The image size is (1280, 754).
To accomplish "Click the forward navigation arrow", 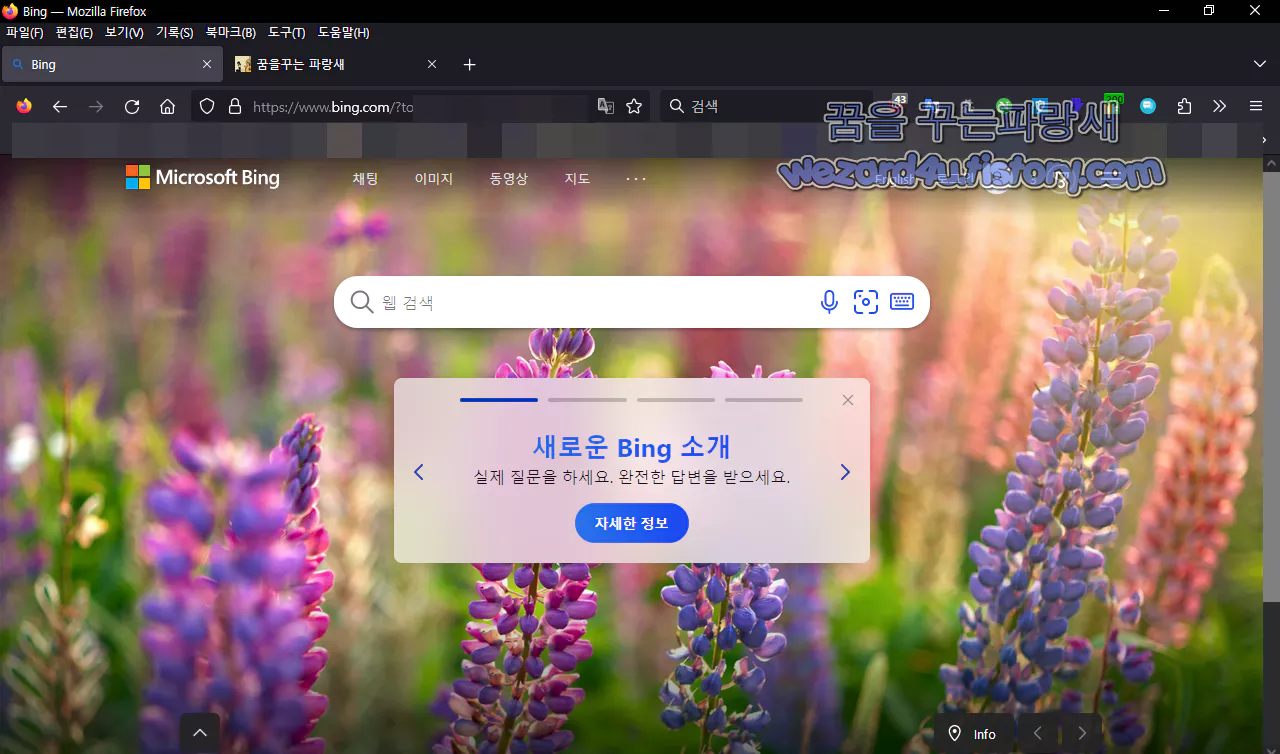I will [x=96, y=106].
